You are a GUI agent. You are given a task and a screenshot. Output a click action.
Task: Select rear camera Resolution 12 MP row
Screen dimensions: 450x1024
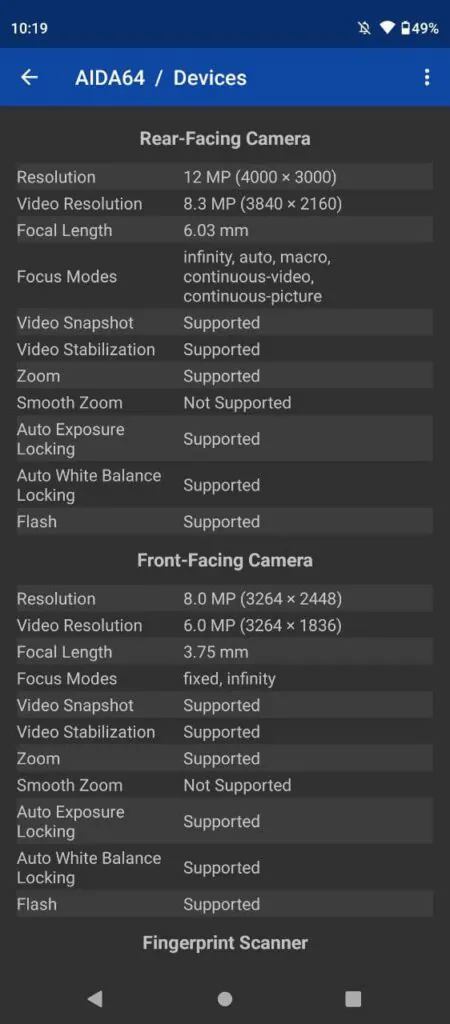tap(225, 177)
